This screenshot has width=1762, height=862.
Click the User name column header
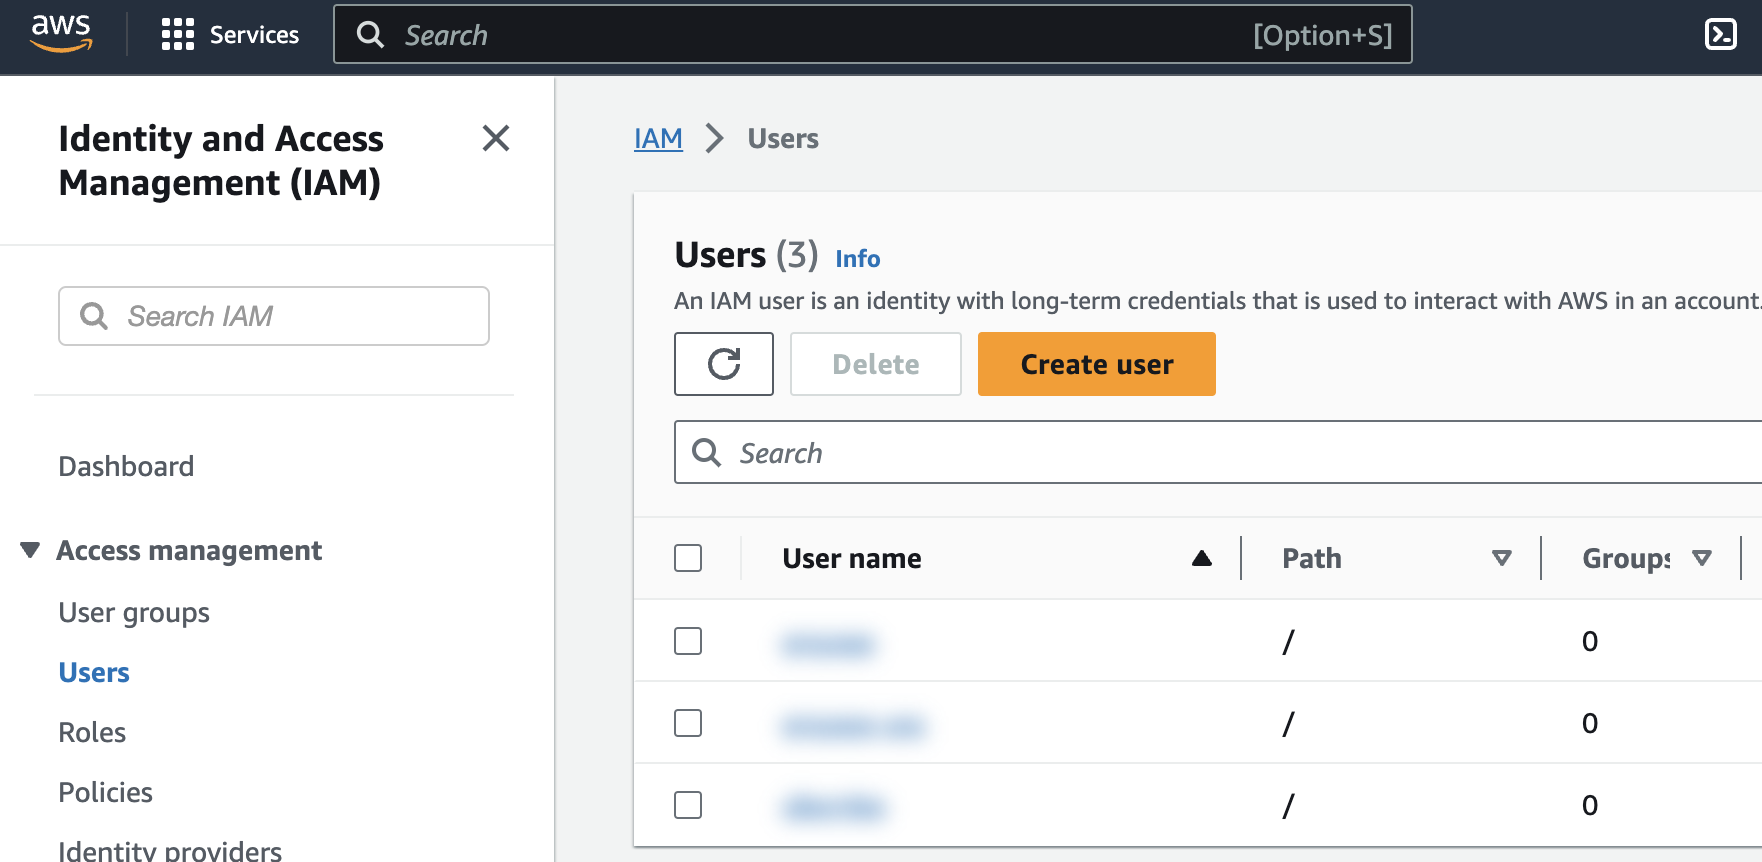852,558
